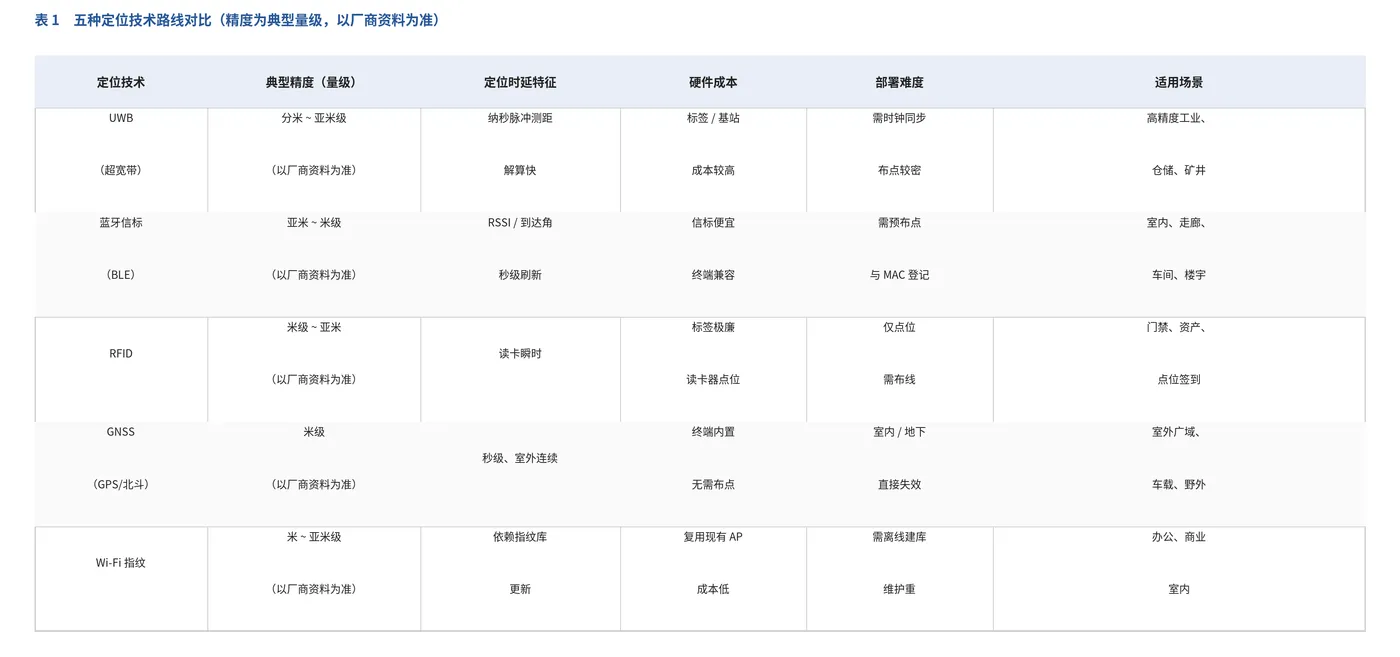
Task: Click the Wi-Fi 指纹 cell text
Action: pos(121,563)
